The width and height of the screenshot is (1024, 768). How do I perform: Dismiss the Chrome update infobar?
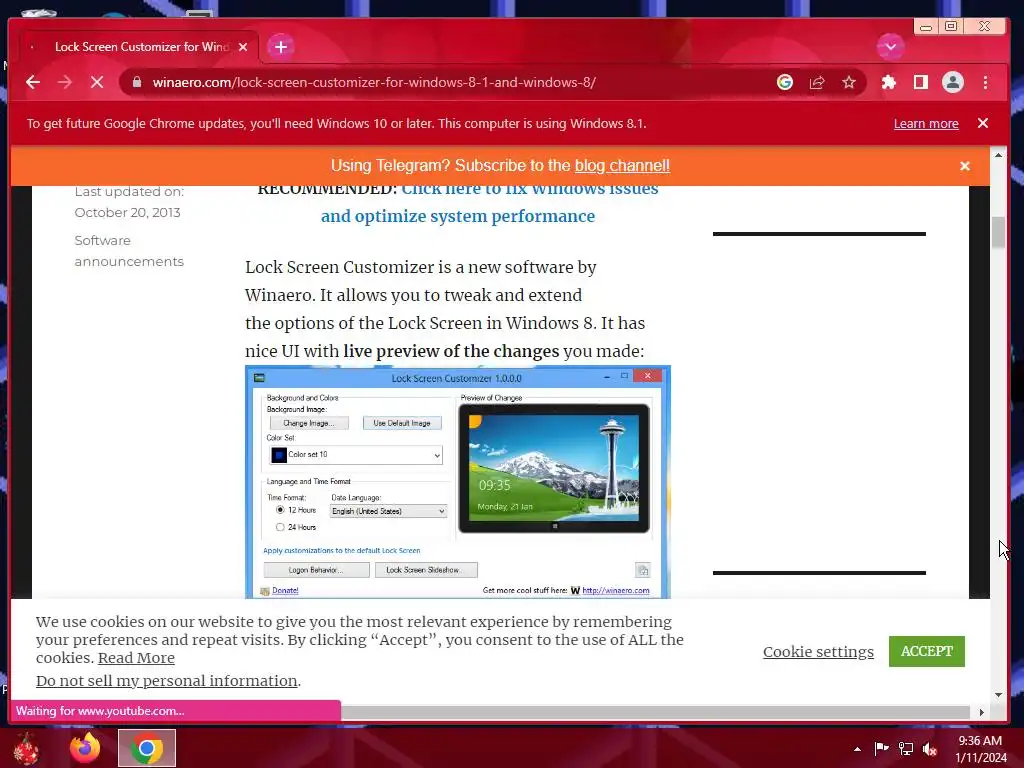point(983,123)
